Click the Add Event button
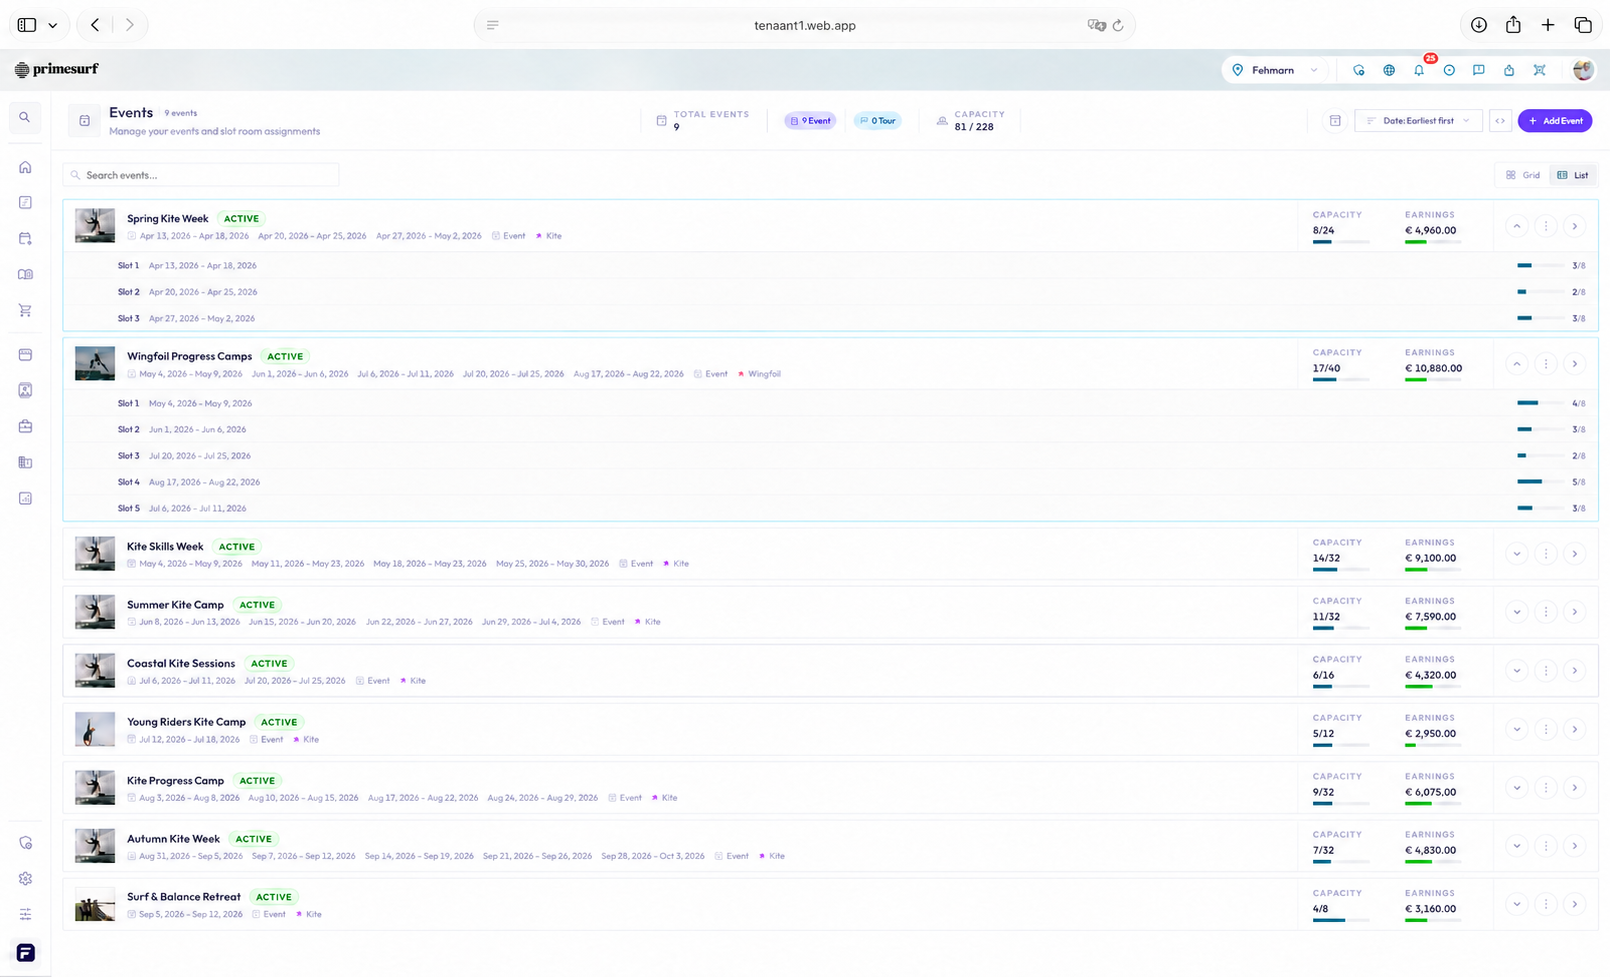The height and width of the screenshot is (977, 1610). pyautogui.click(x=1555, y=121)
